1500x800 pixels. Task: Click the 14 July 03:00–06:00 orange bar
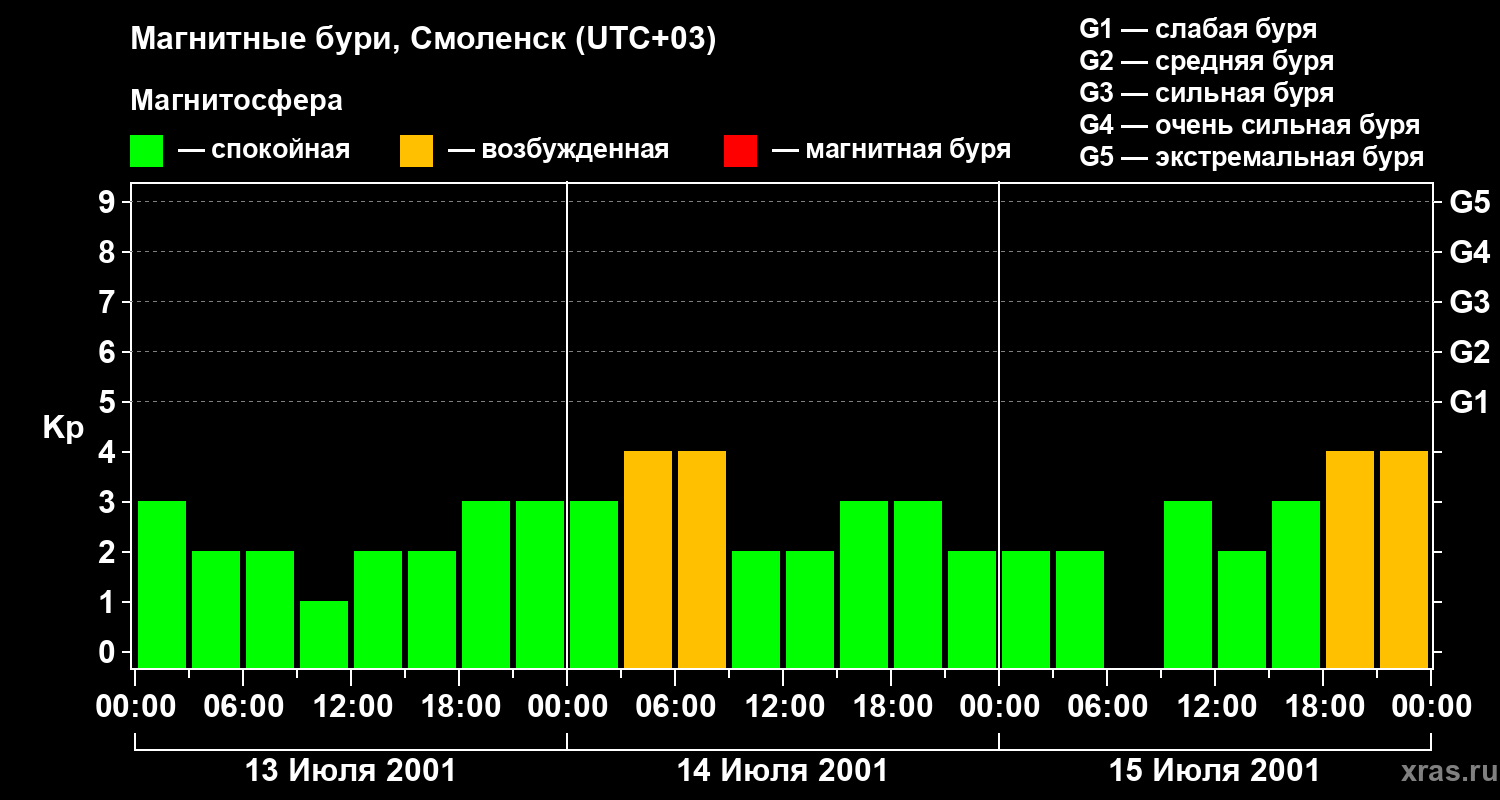648,559
